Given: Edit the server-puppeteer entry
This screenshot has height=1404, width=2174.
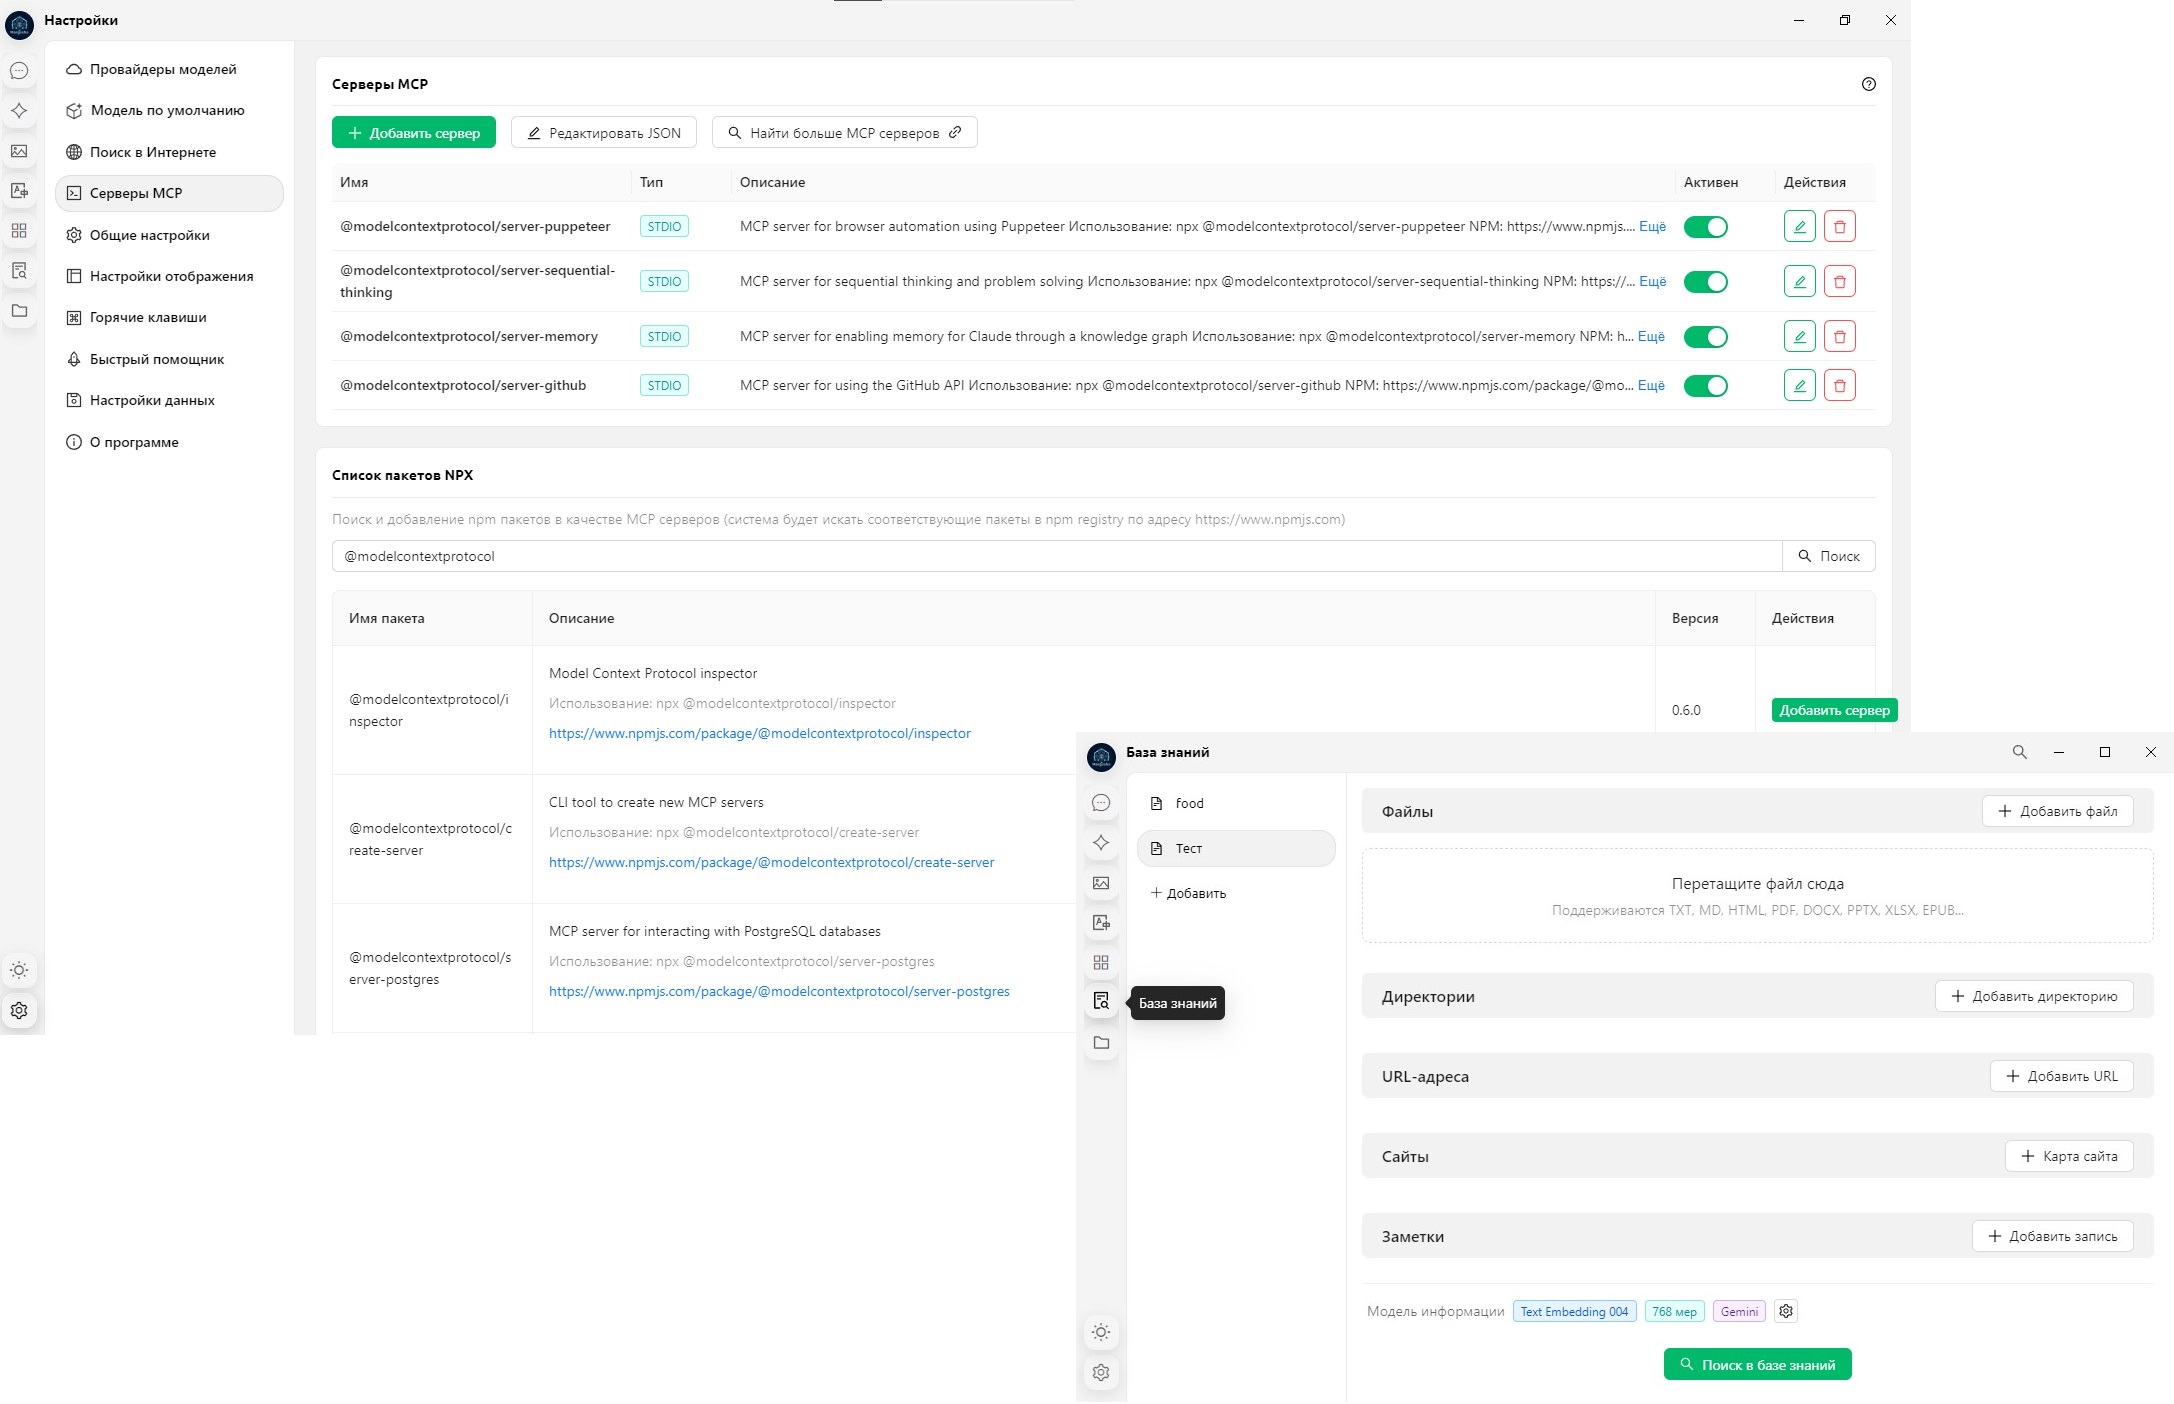Looking at the screenshot, I should [1800, 227].
